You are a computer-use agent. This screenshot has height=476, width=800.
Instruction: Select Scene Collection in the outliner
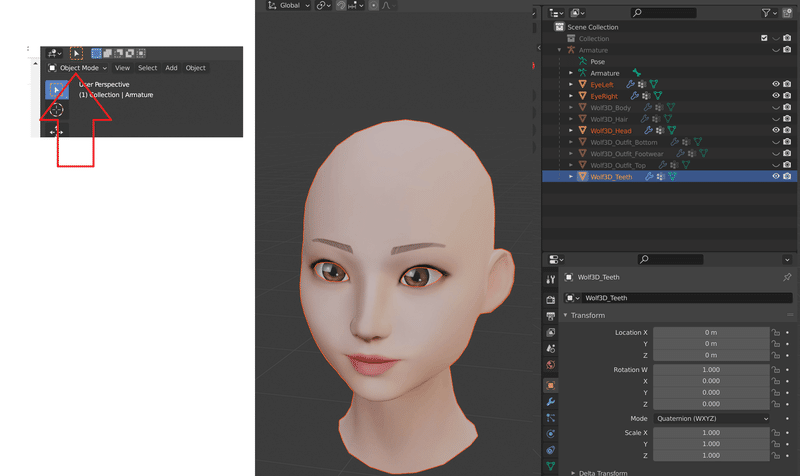[x=592, y=27]
